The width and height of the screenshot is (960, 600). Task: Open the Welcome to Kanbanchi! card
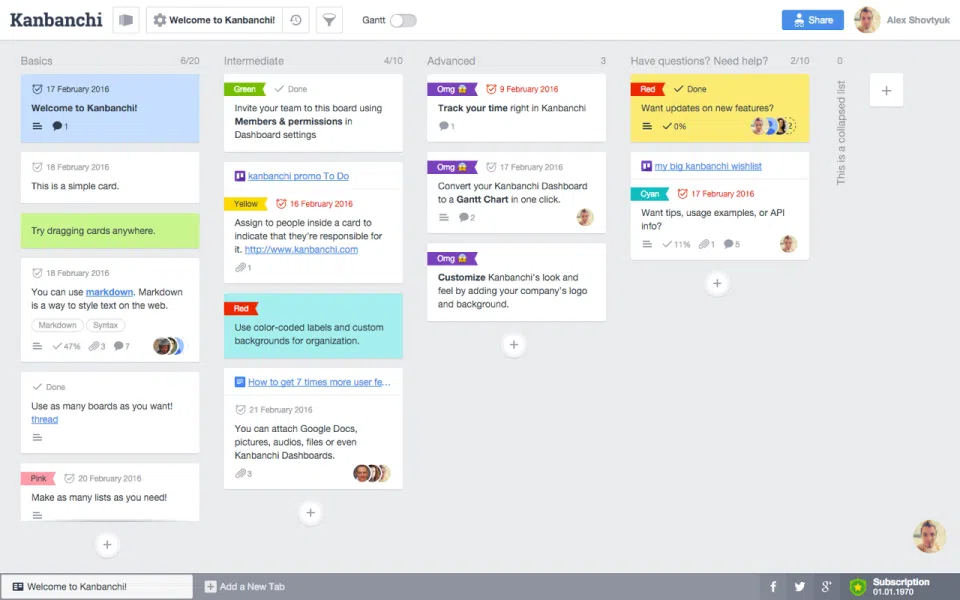tap(110, 108)
